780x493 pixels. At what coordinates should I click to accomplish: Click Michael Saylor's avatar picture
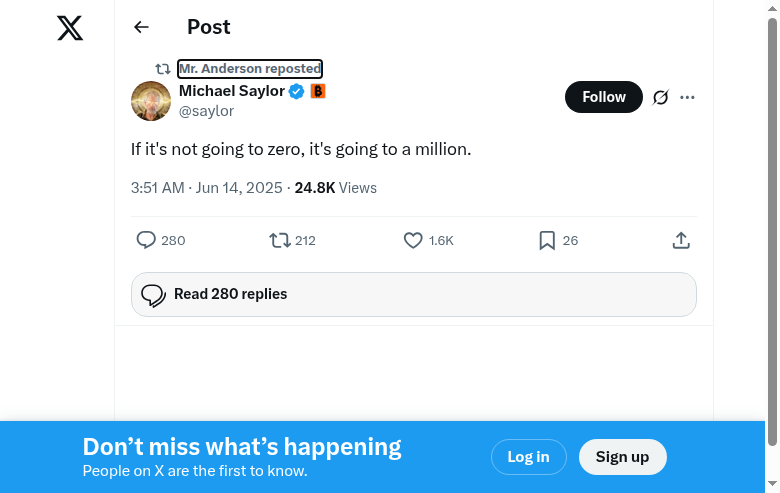point(151,101)
